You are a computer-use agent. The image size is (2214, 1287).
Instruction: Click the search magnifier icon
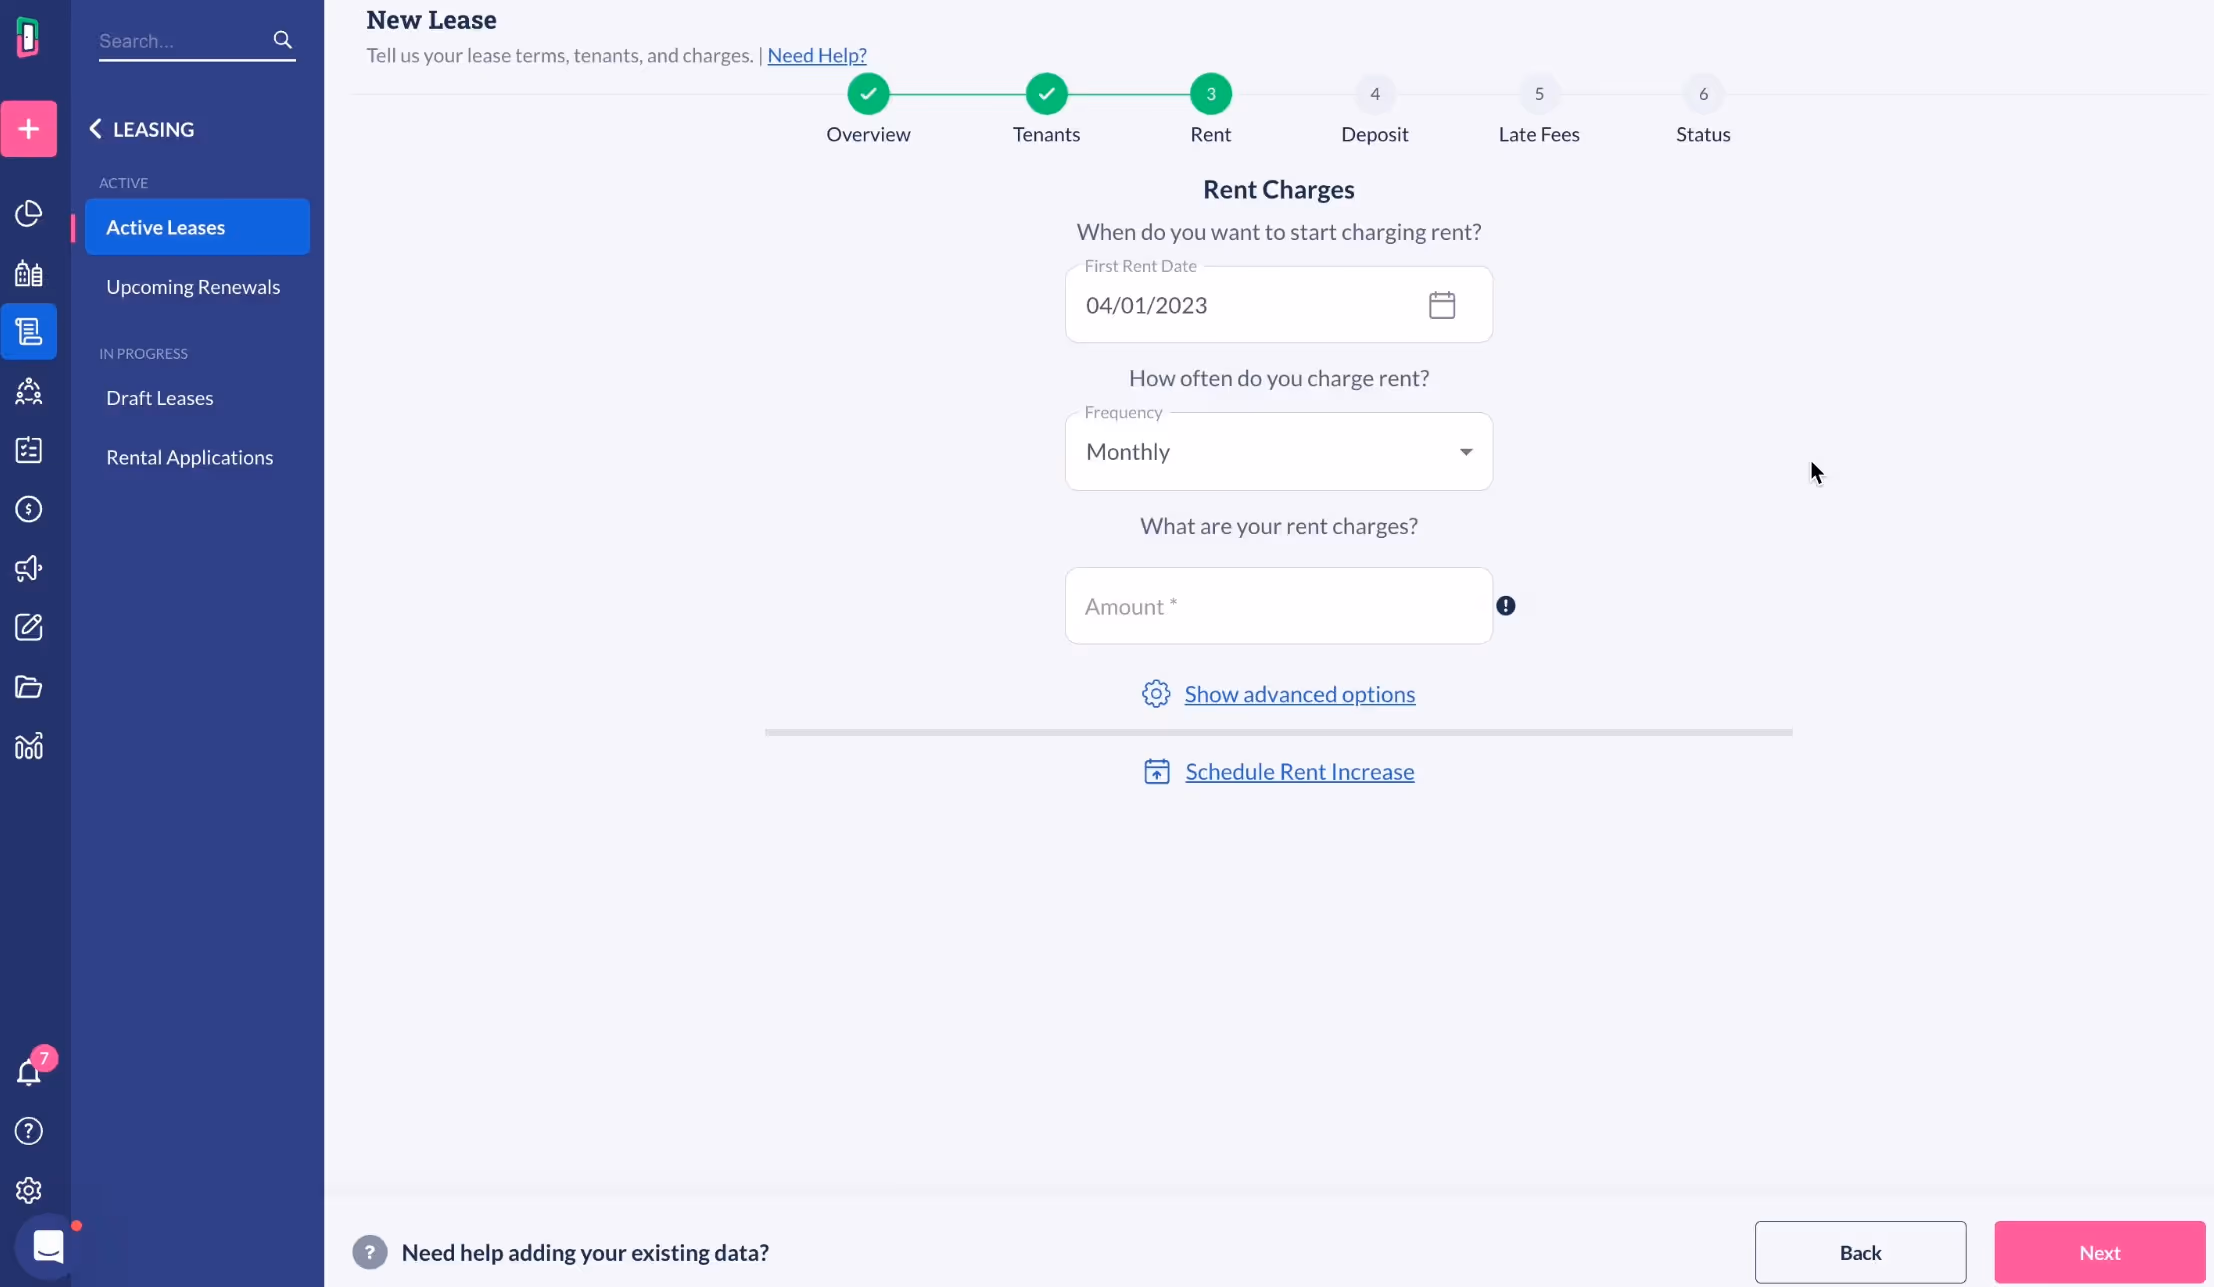tap(283, 40)
